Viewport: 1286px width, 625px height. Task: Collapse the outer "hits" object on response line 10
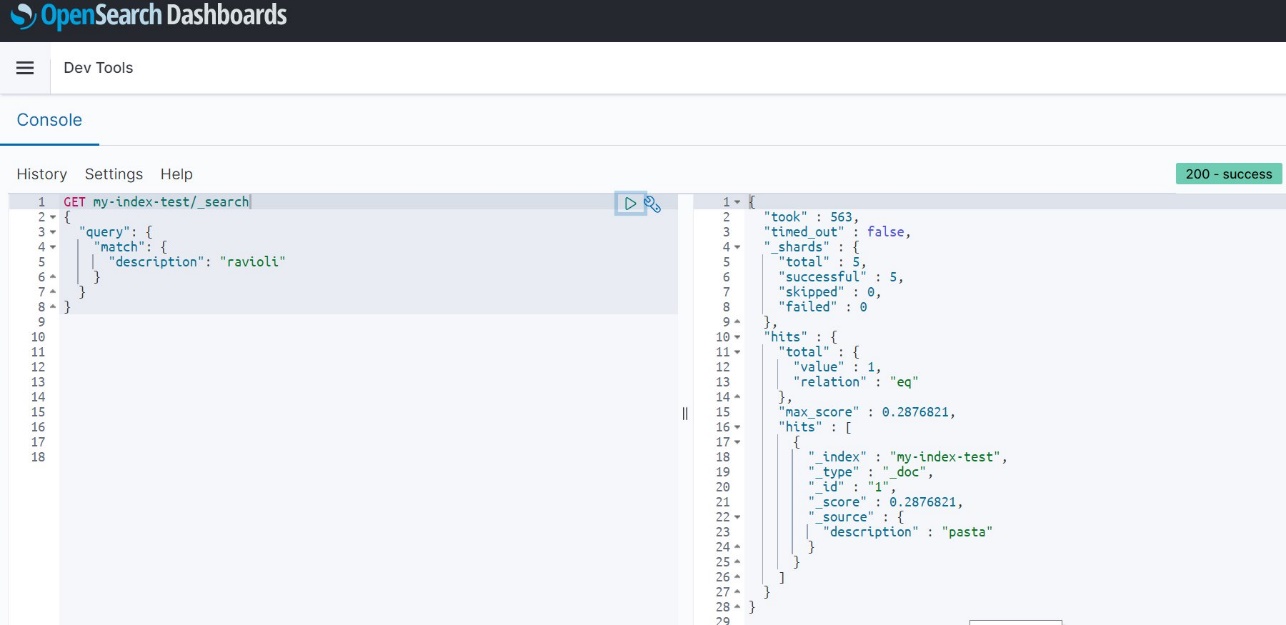pos(738,337)
